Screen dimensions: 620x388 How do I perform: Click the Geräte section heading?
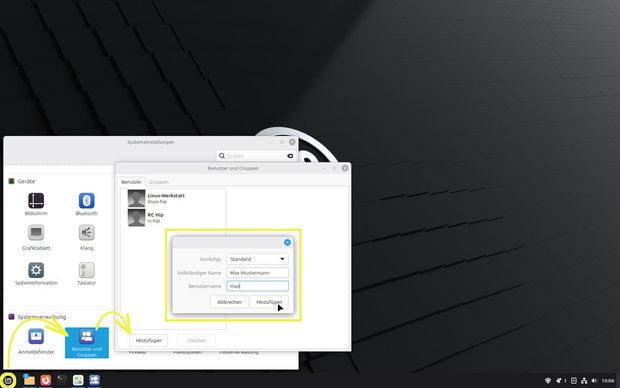tap(26, 181)
